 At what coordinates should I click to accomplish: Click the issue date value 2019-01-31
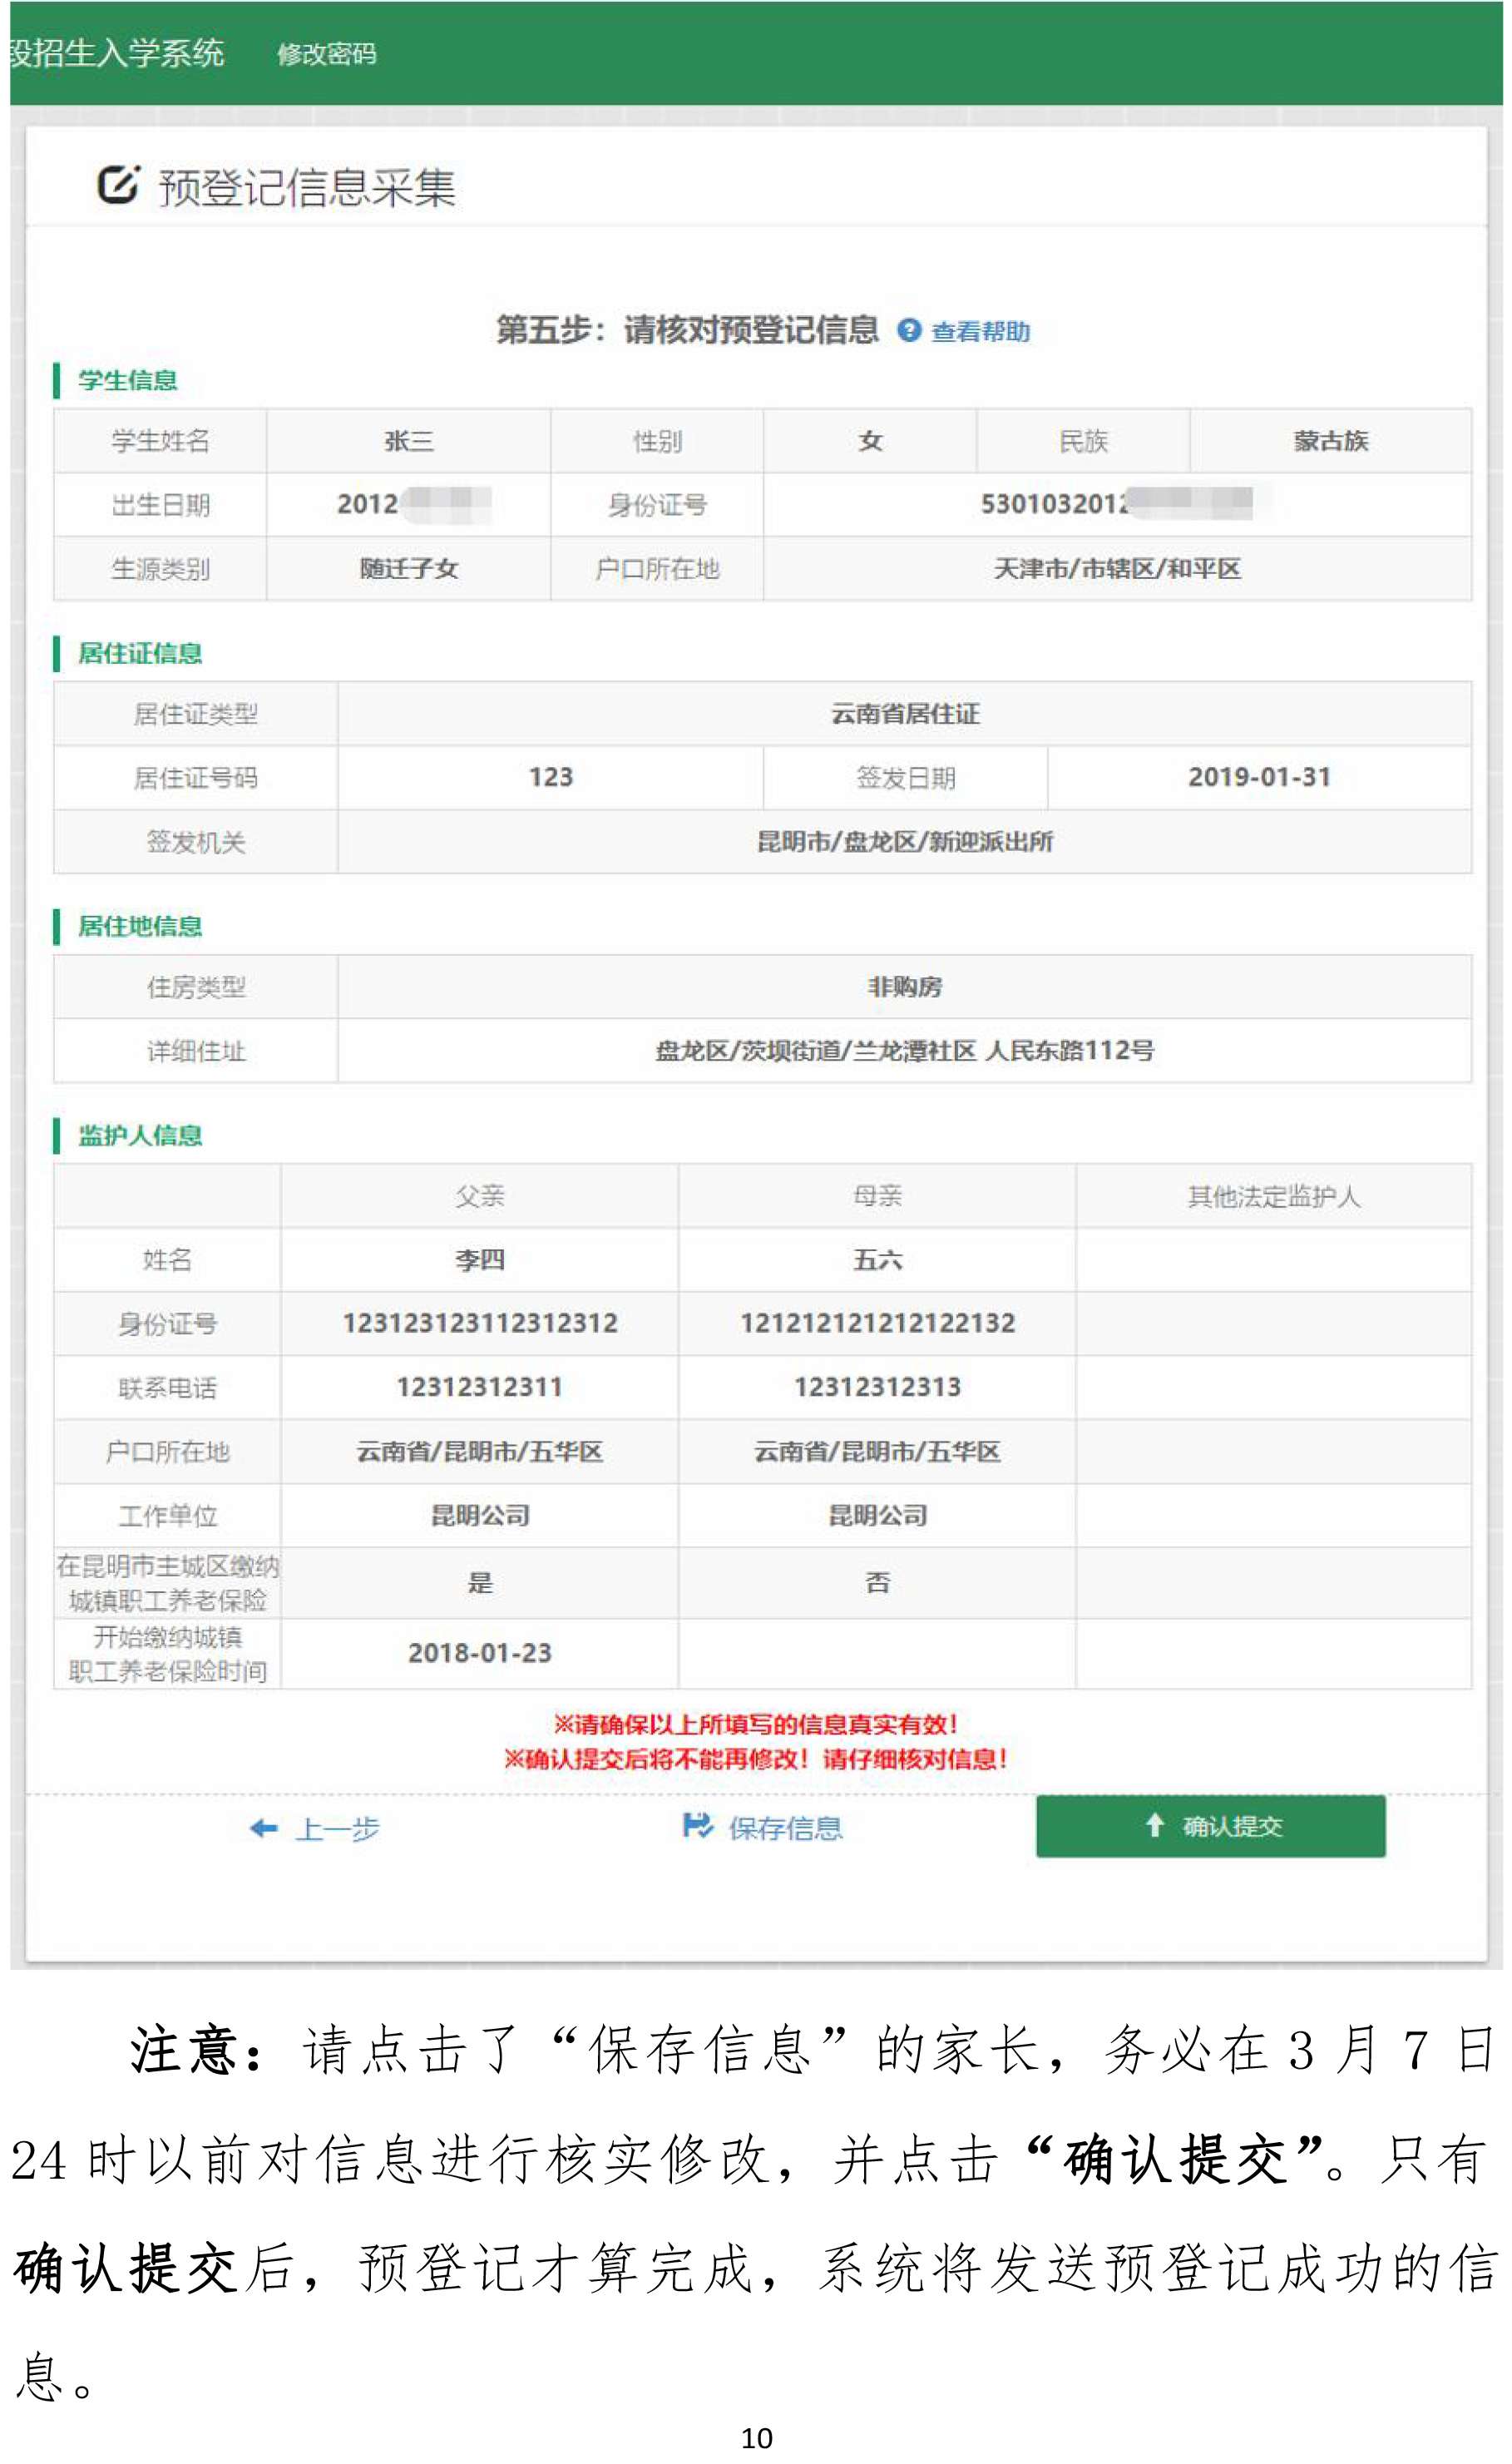pos(1259,777)
